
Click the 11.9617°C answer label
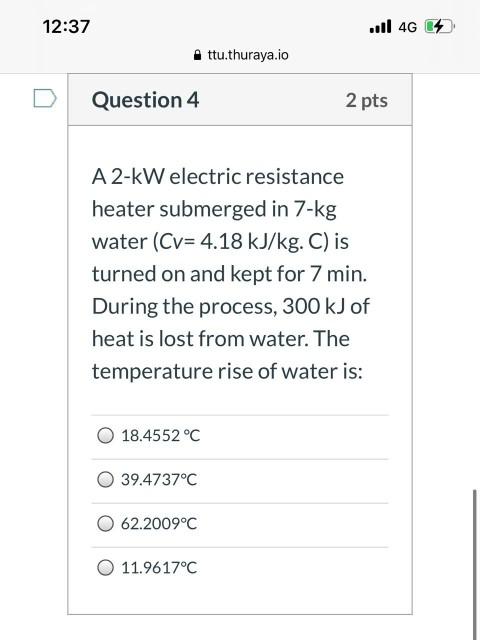pyautogui.click(x=159, y=568)
